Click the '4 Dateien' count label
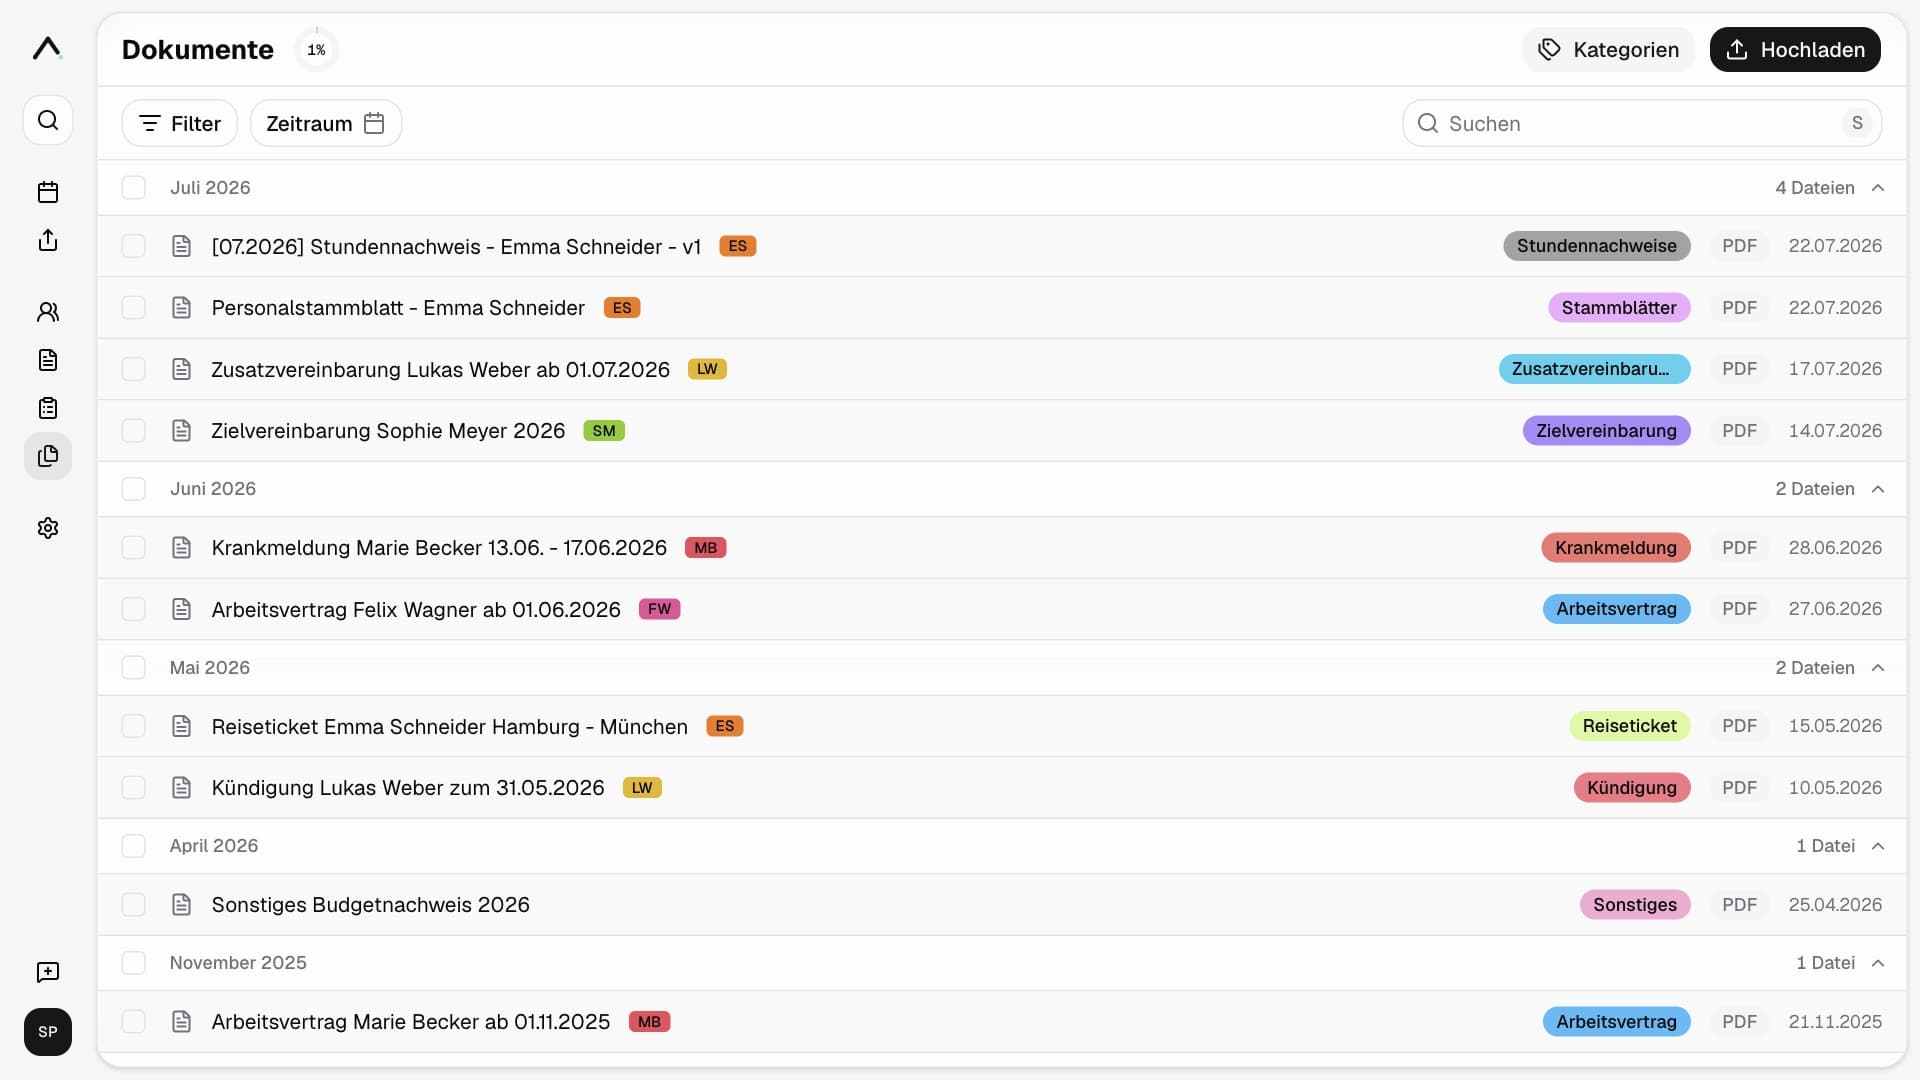The image size is (1920, 1080). pos(1815,188)
